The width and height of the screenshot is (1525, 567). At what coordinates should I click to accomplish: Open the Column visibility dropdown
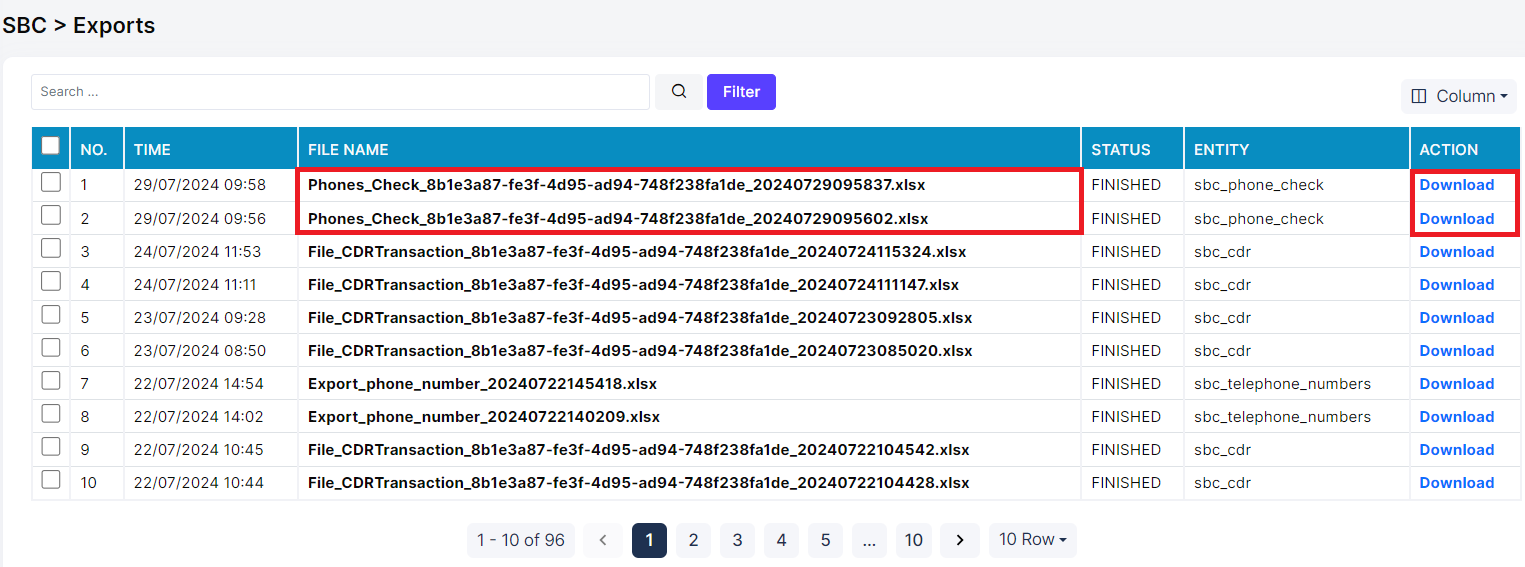pos(1459,96)
